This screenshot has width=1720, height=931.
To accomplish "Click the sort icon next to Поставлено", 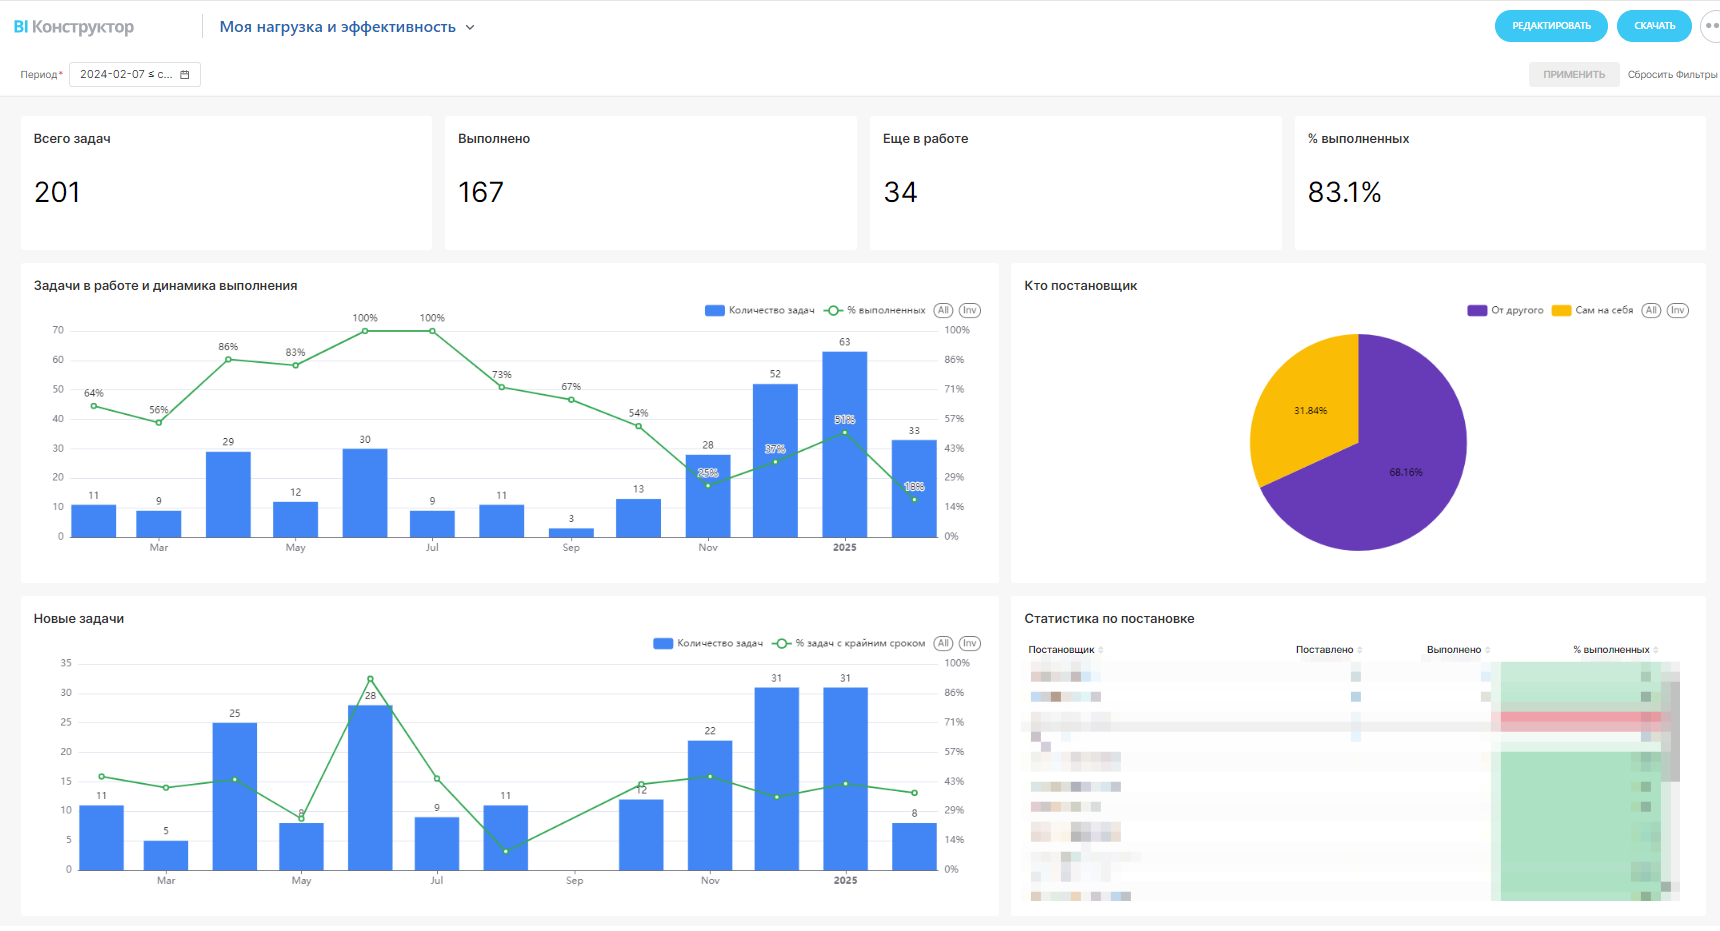I will 1360,650.
